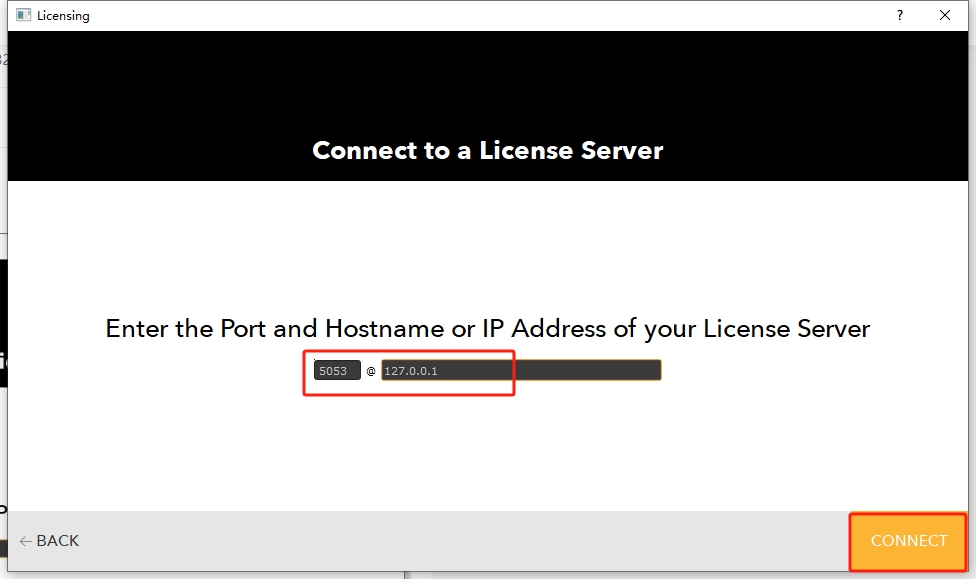Click the left arrow beside BACK
The width and height of the screenshot is (976, 579).
pos(25,541)
